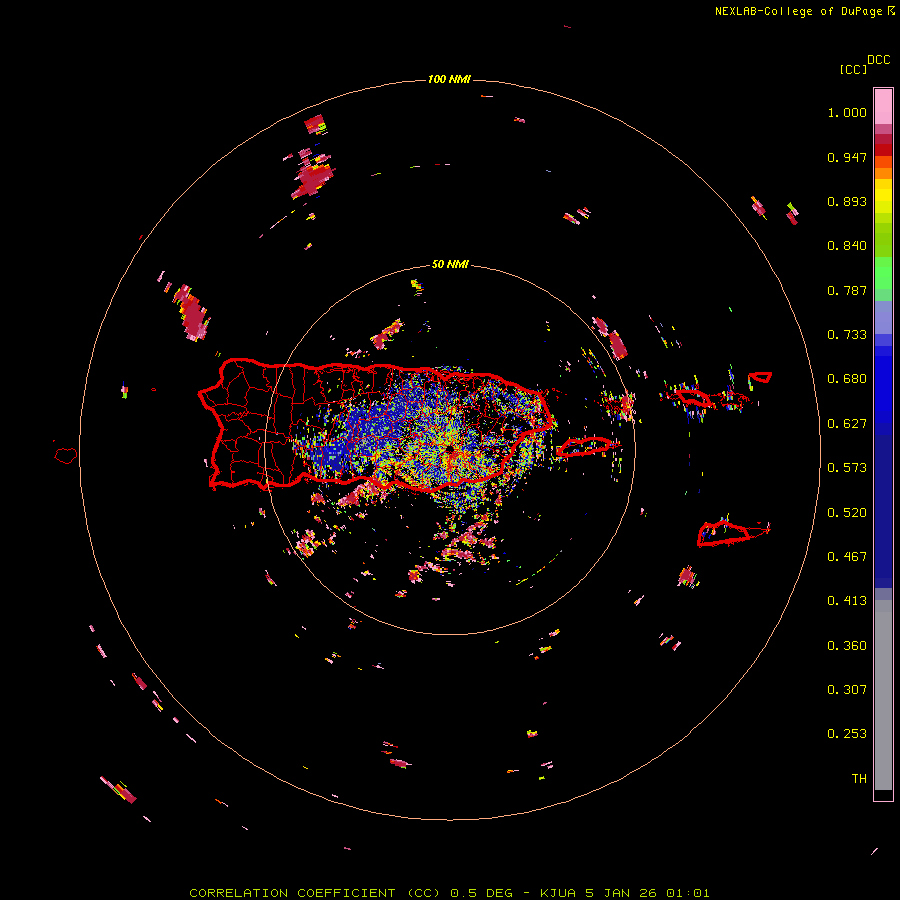Viewport: 900px width, 900px height.
Task: Pick the dark red color bar segment
Action: click(x=883, y=149)
